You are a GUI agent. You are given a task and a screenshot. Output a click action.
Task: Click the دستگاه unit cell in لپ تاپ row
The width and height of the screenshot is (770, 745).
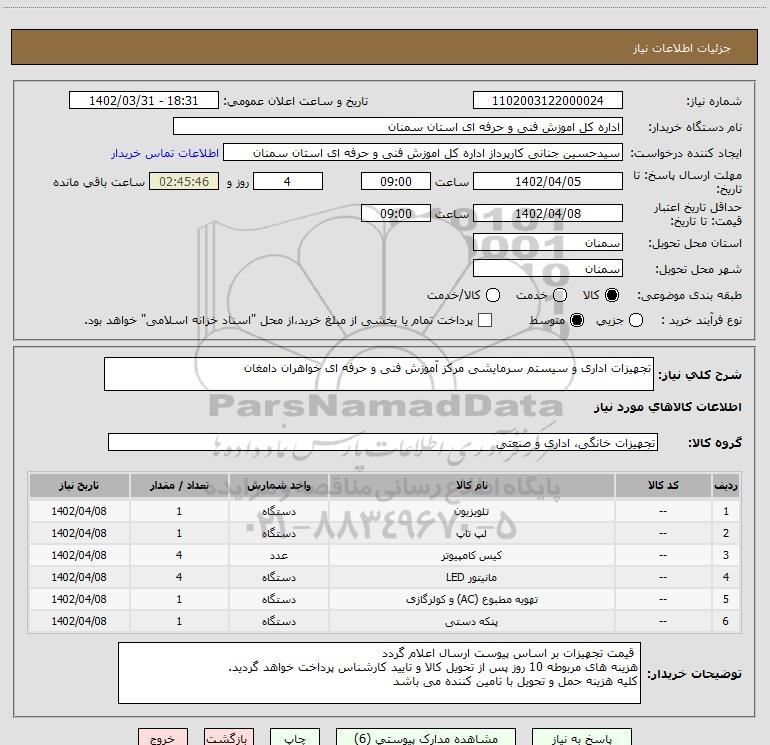click(x=278, y=533)
